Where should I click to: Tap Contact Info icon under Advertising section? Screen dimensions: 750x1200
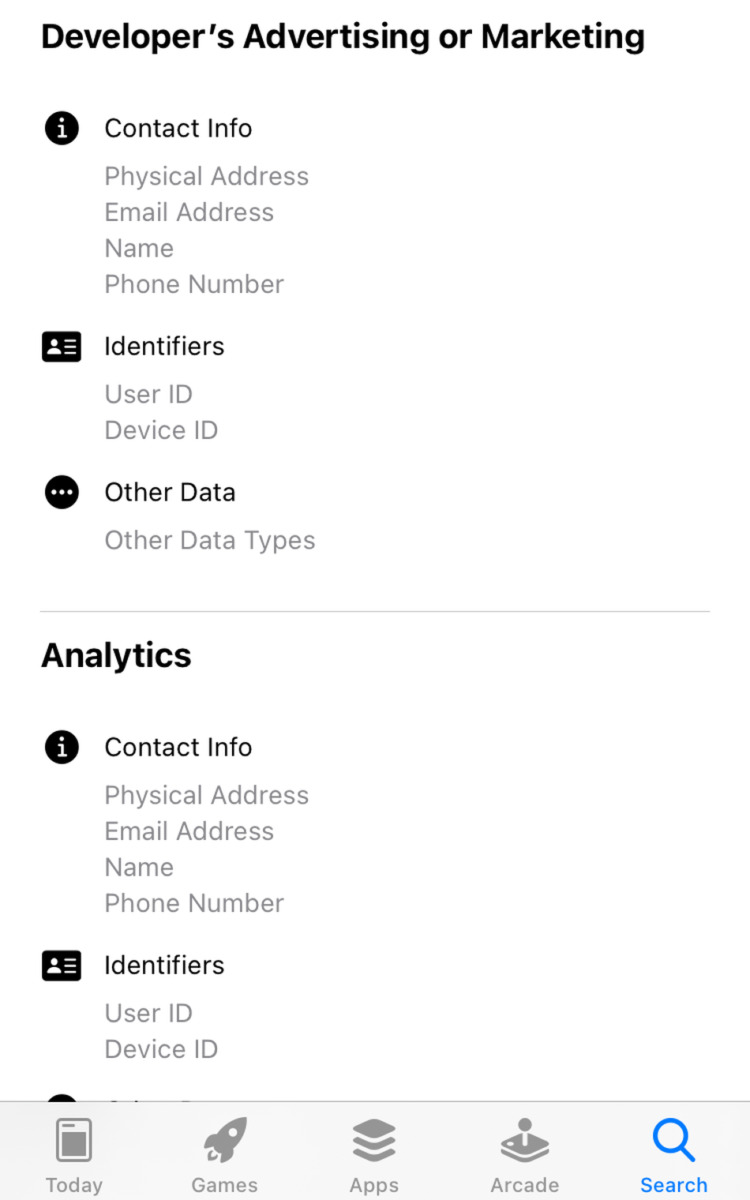pyautogui.click(x=62, y=128)
